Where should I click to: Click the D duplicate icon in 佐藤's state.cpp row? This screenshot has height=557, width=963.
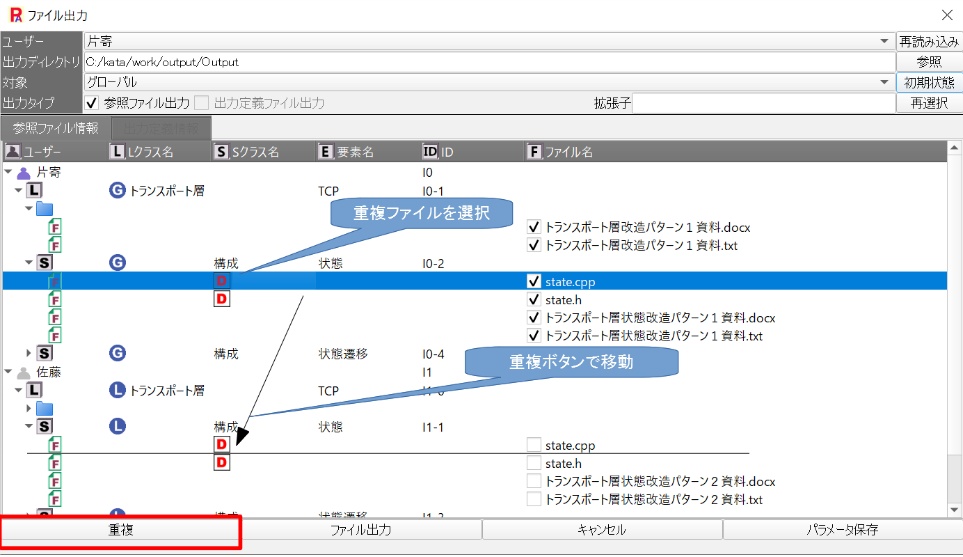tap(221, 444)
